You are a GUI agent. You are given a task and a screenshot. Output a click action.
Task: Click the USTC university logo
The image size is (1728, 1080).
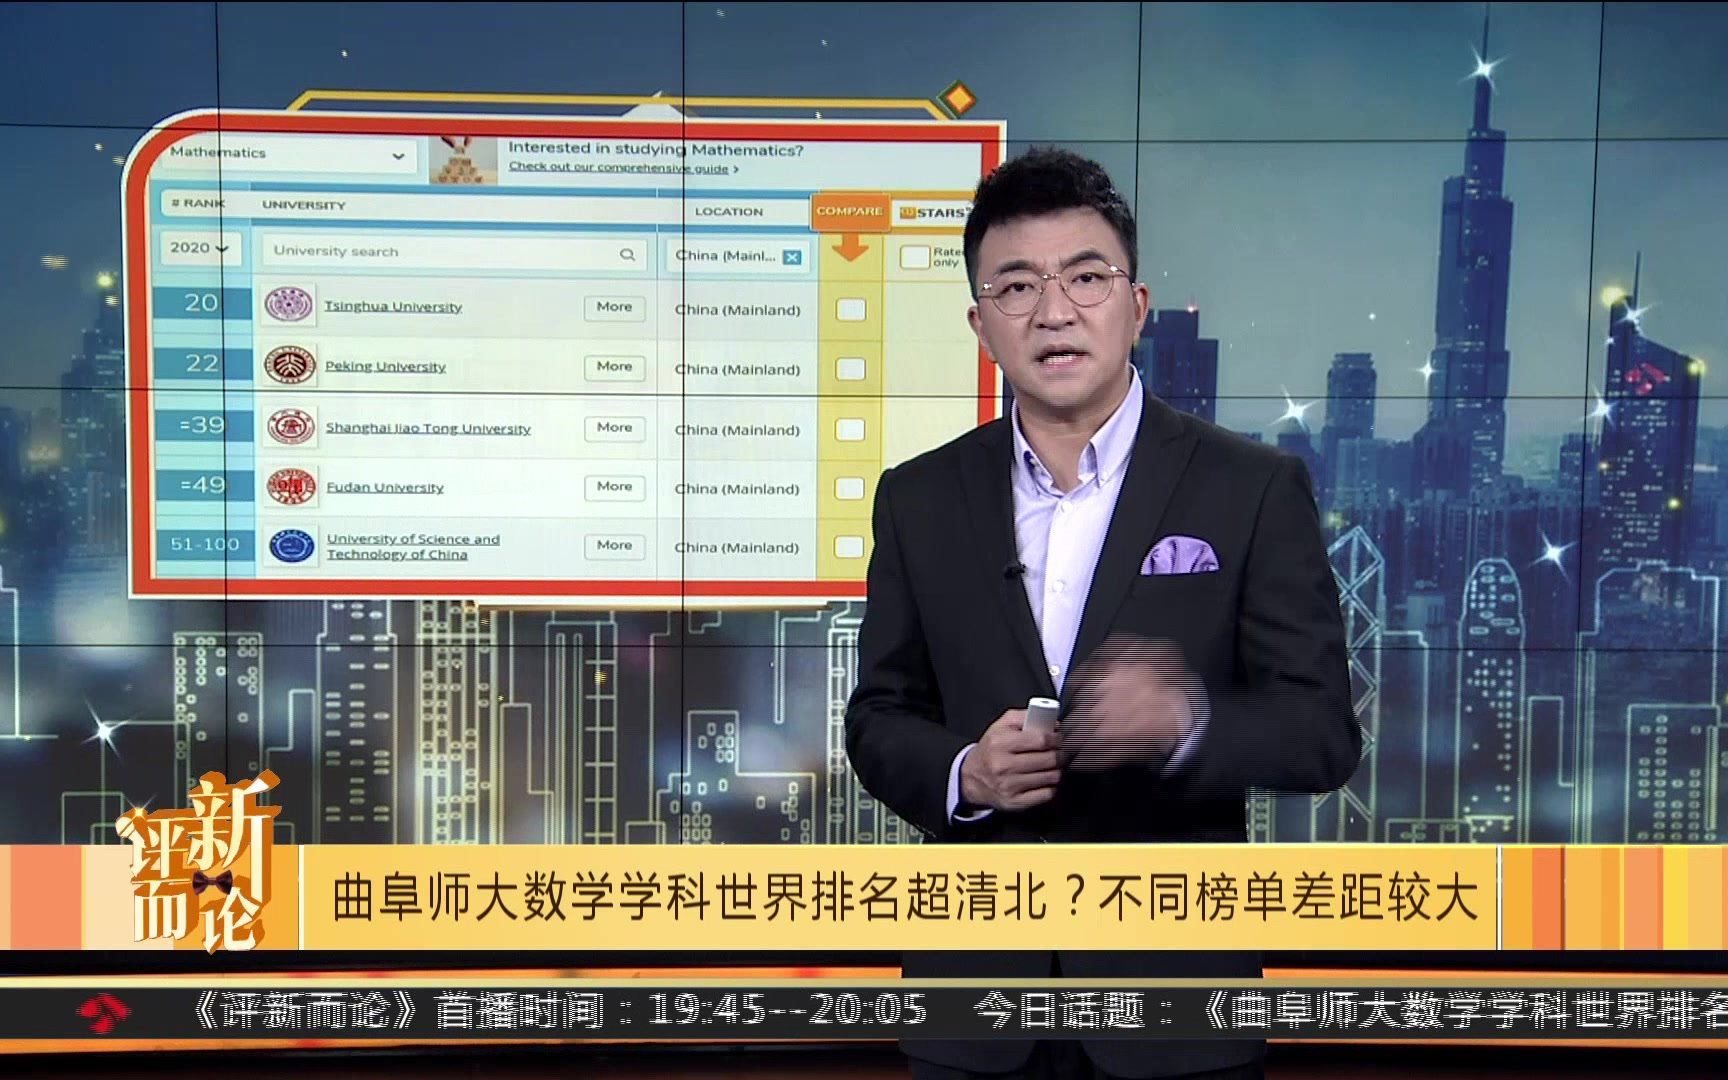point(292,545)
